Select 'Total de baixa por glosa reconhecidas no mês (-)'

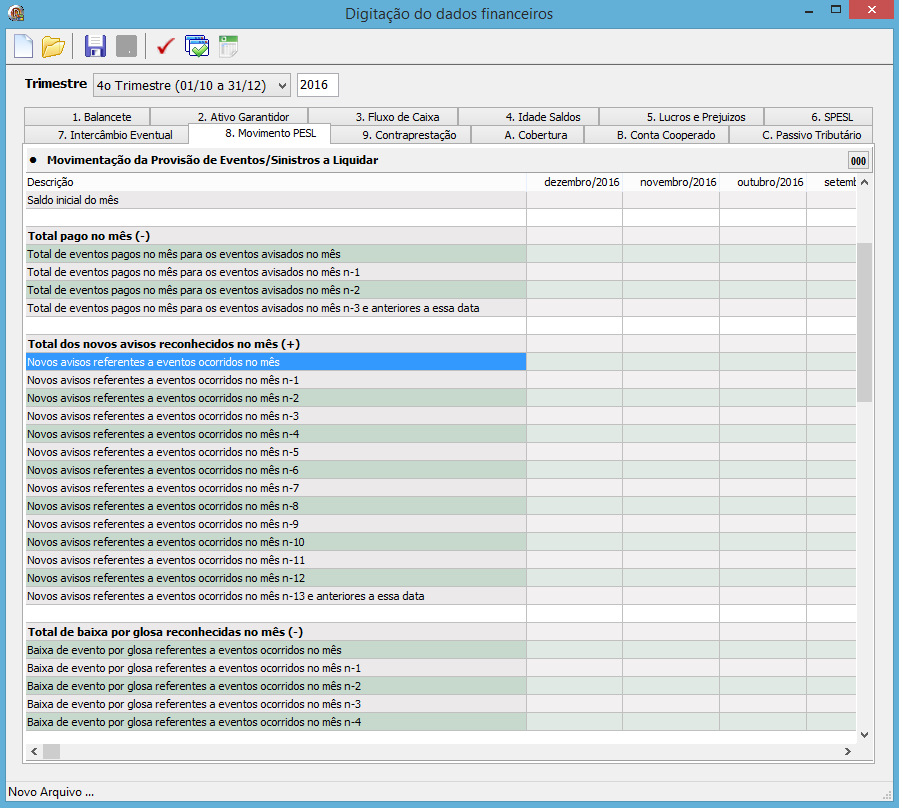click(x=276, y=633)
